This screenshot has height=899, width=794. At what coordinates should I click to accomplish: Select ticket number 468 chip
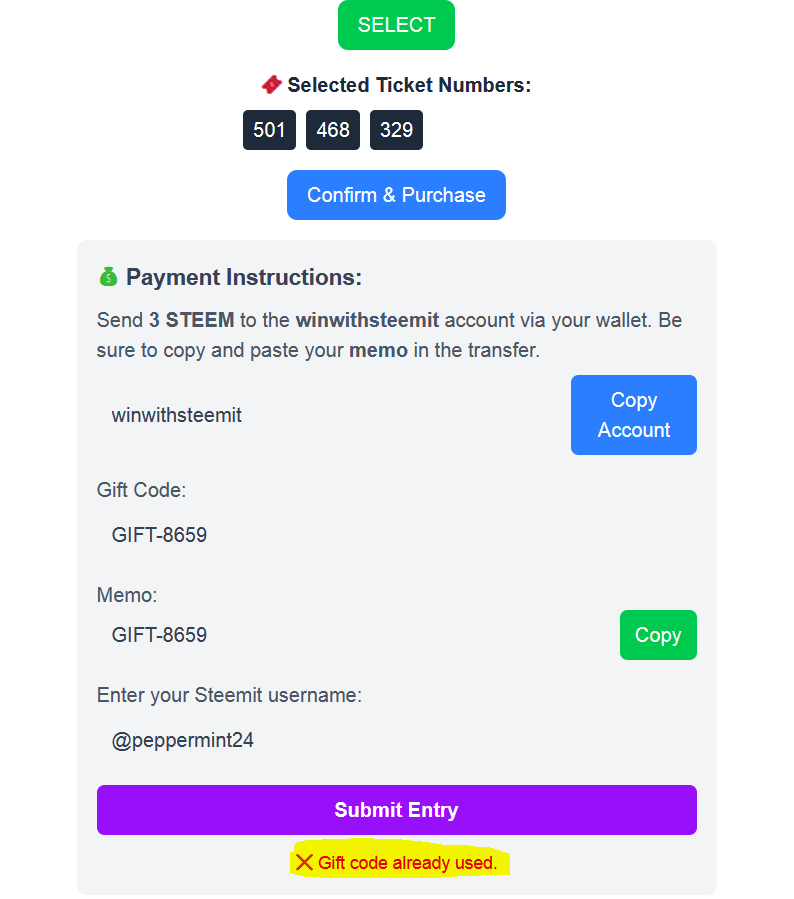(333, 130)
